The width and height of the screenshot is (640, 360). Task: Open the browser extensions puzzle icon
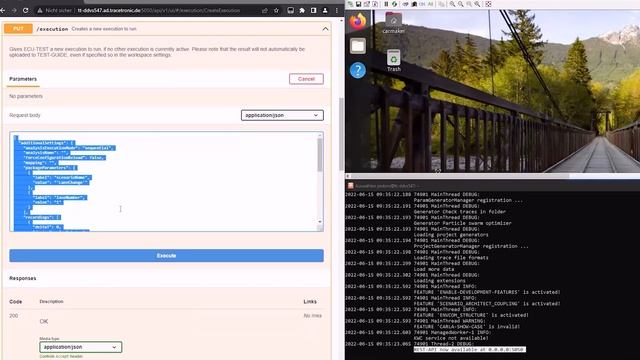(x=302, y=10)
